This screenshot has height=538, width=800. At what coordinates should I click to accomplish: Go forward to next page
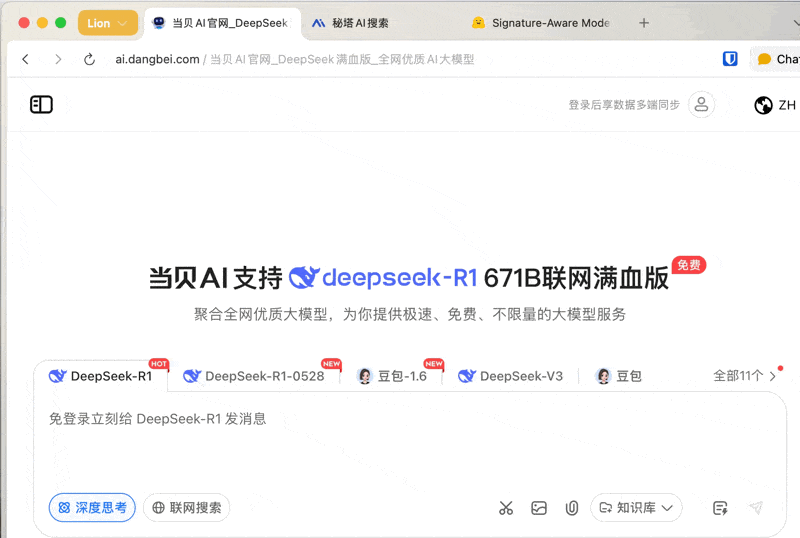pos(58,59)
